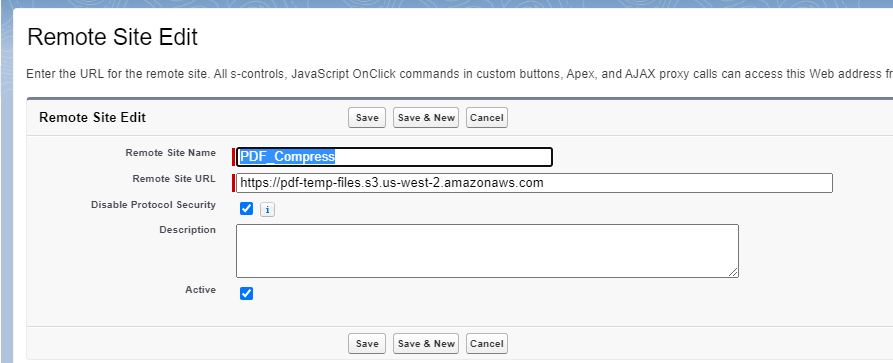
Task: Click into the Remote Site URL field
Action: (534, 183)
